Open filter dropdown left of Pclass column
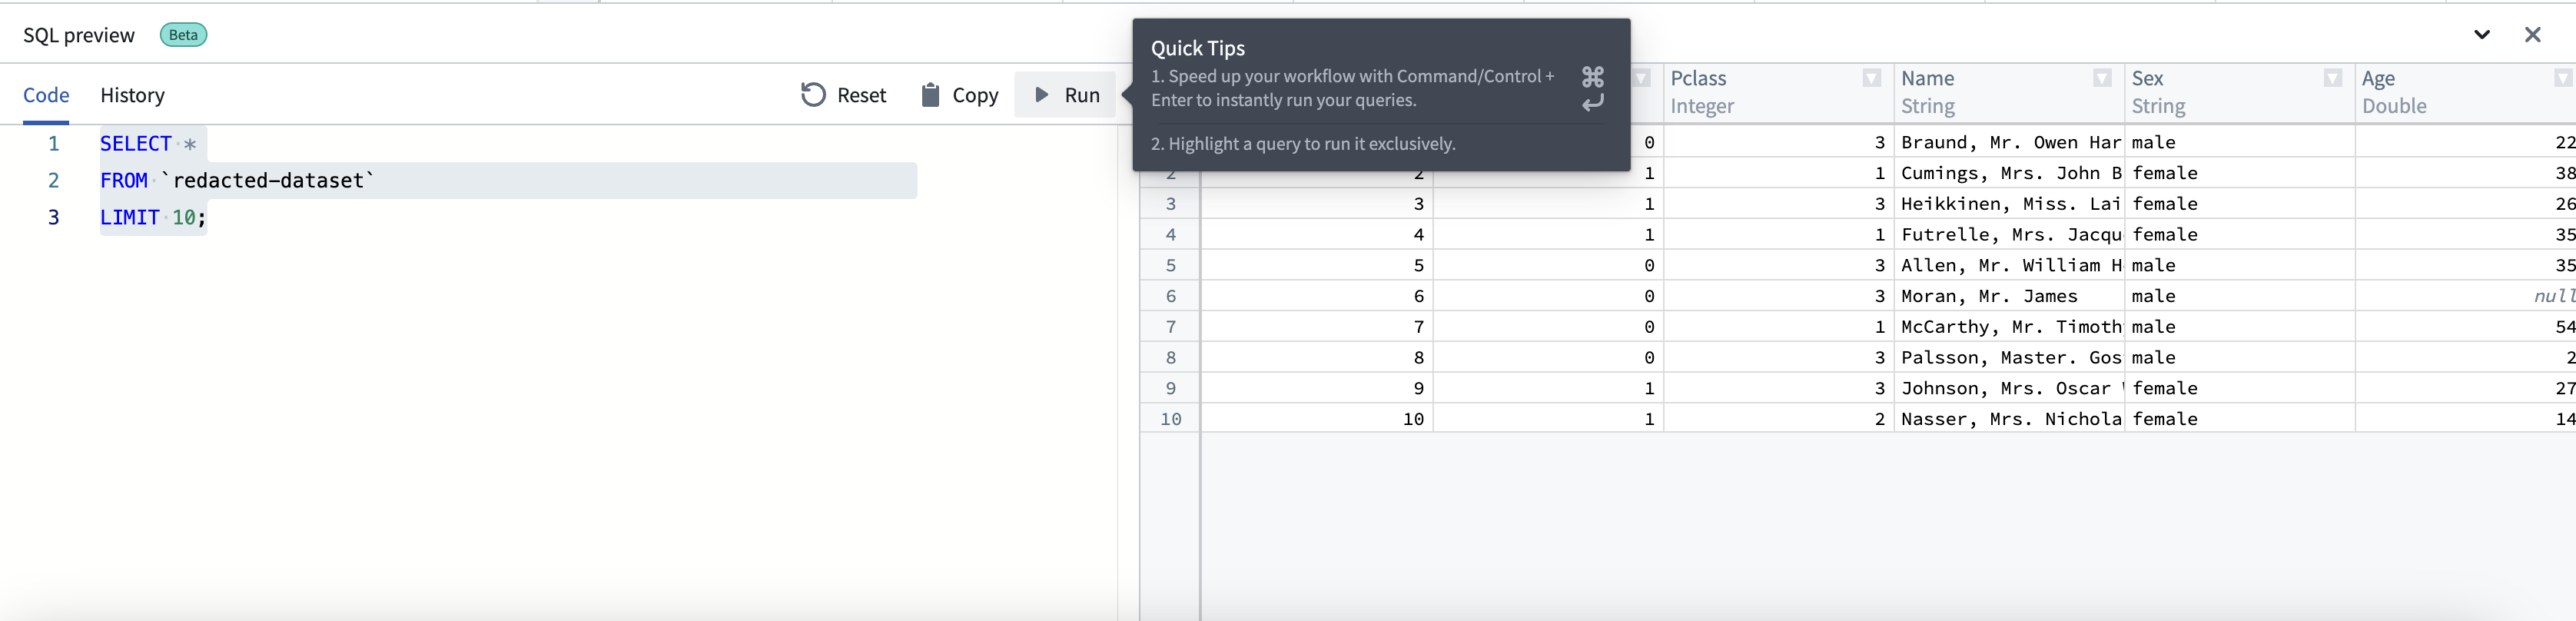The image size is (2576, 621). tap(1641, 78)
